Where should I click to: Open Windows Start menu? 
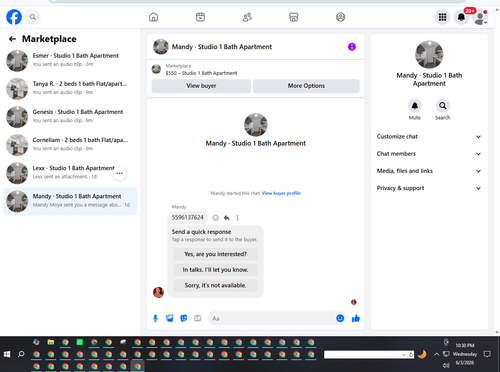click(x=7, y=354)
